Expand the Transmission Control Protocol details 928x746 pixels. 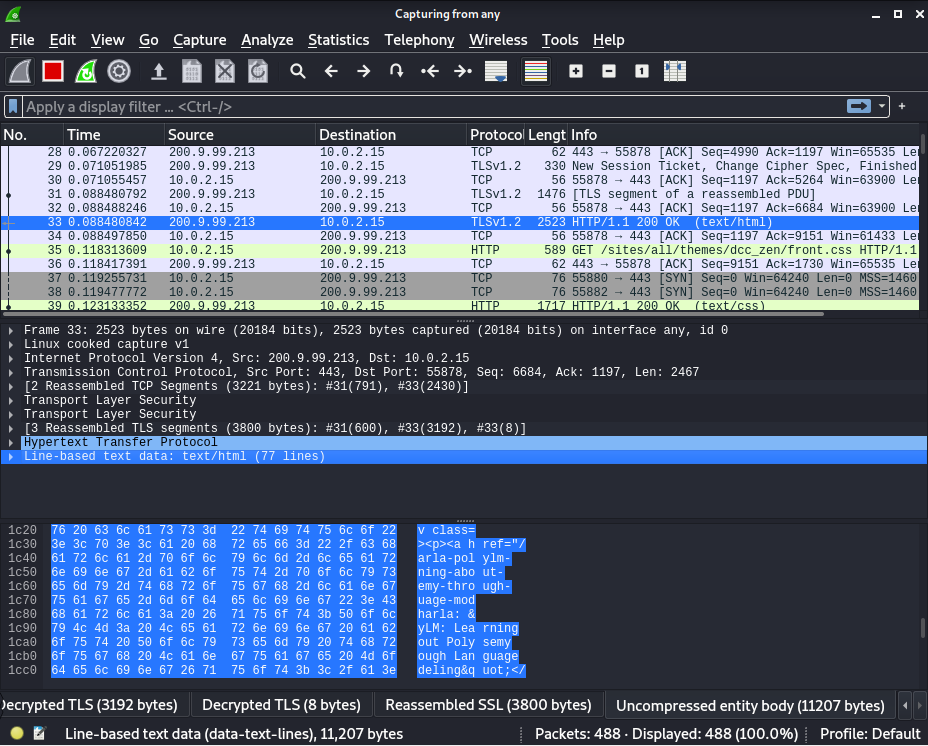click(x=11, y=372)
